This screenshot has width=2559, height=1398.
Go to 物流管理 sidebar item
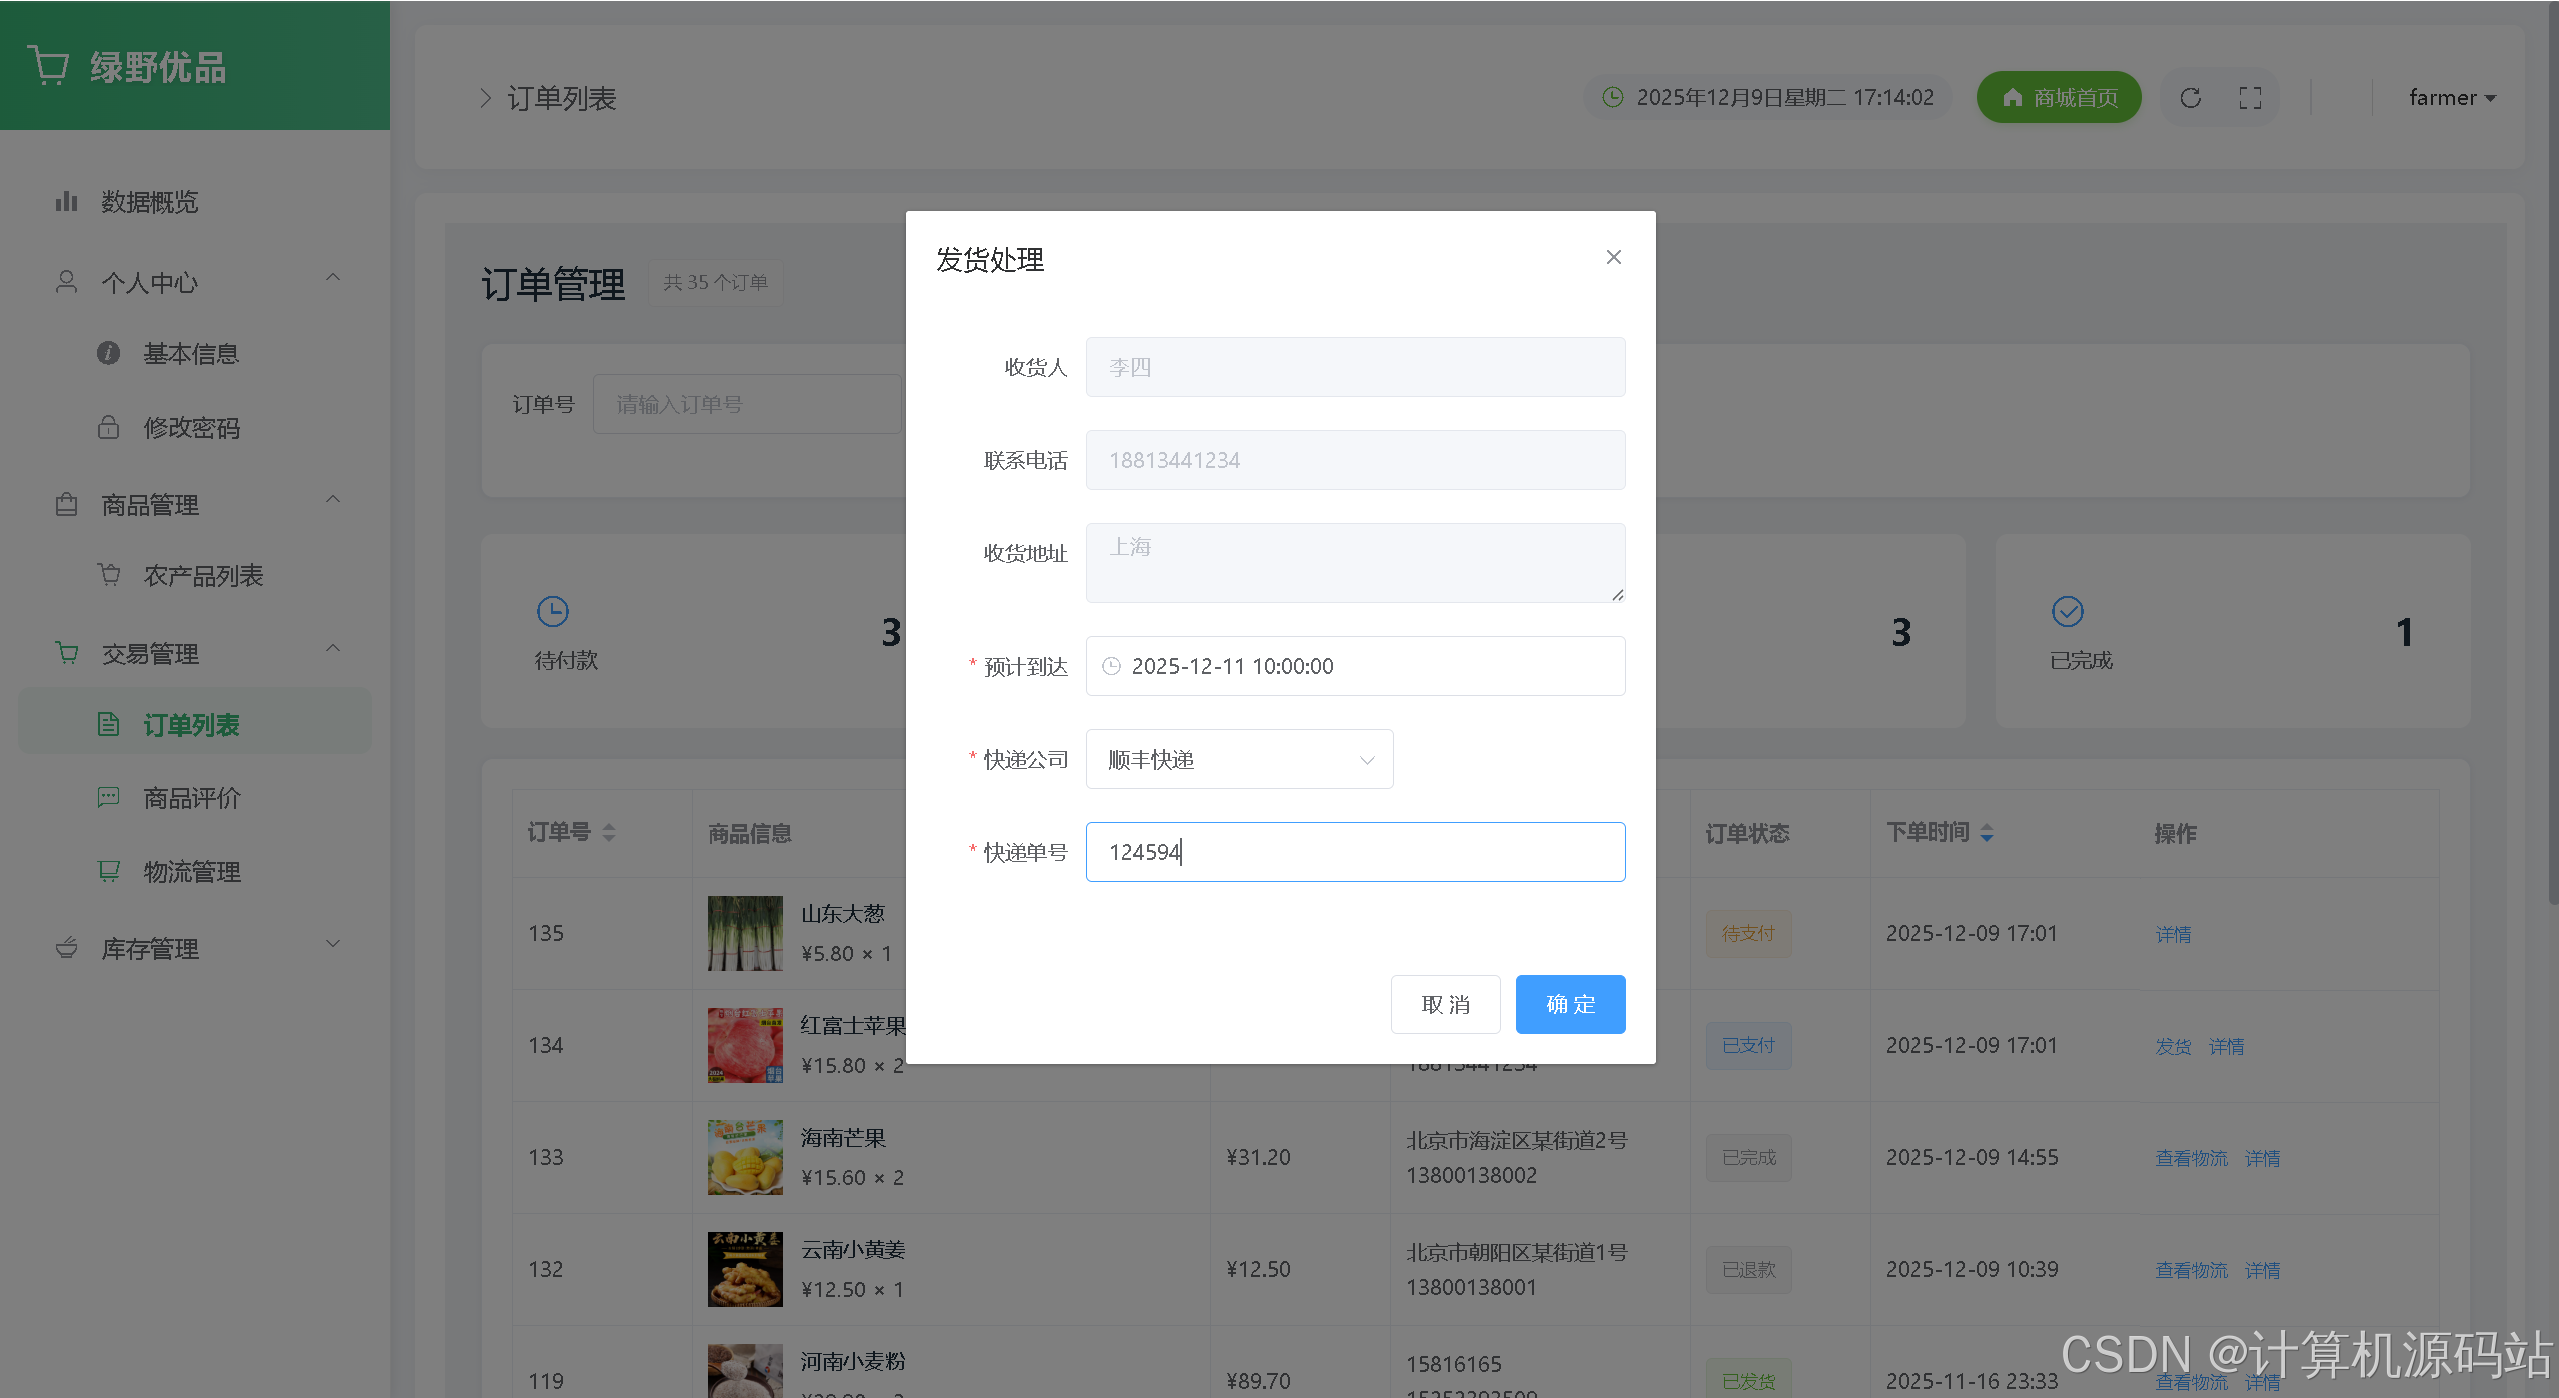pos(191,872)
